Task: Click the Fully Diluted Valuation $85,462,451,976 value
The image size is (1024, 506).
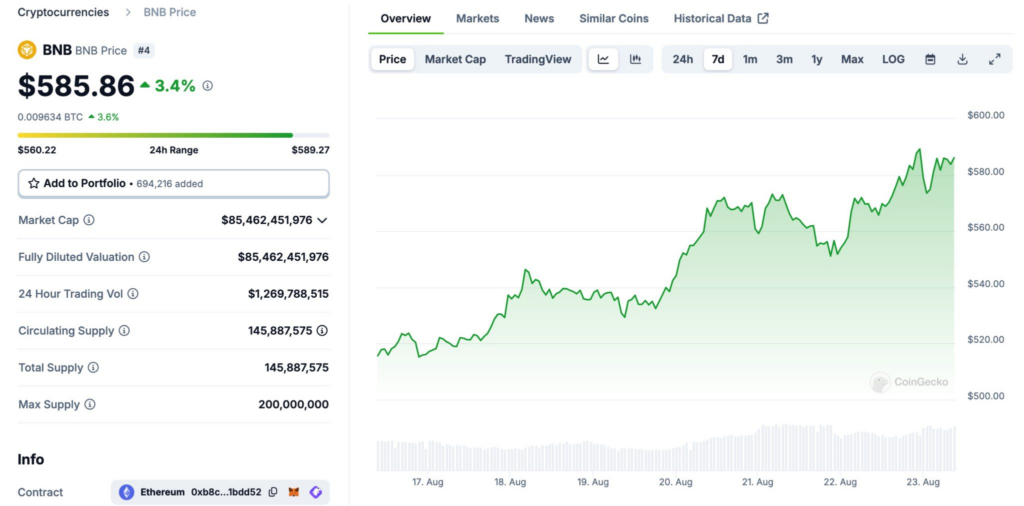Action: 283,257
